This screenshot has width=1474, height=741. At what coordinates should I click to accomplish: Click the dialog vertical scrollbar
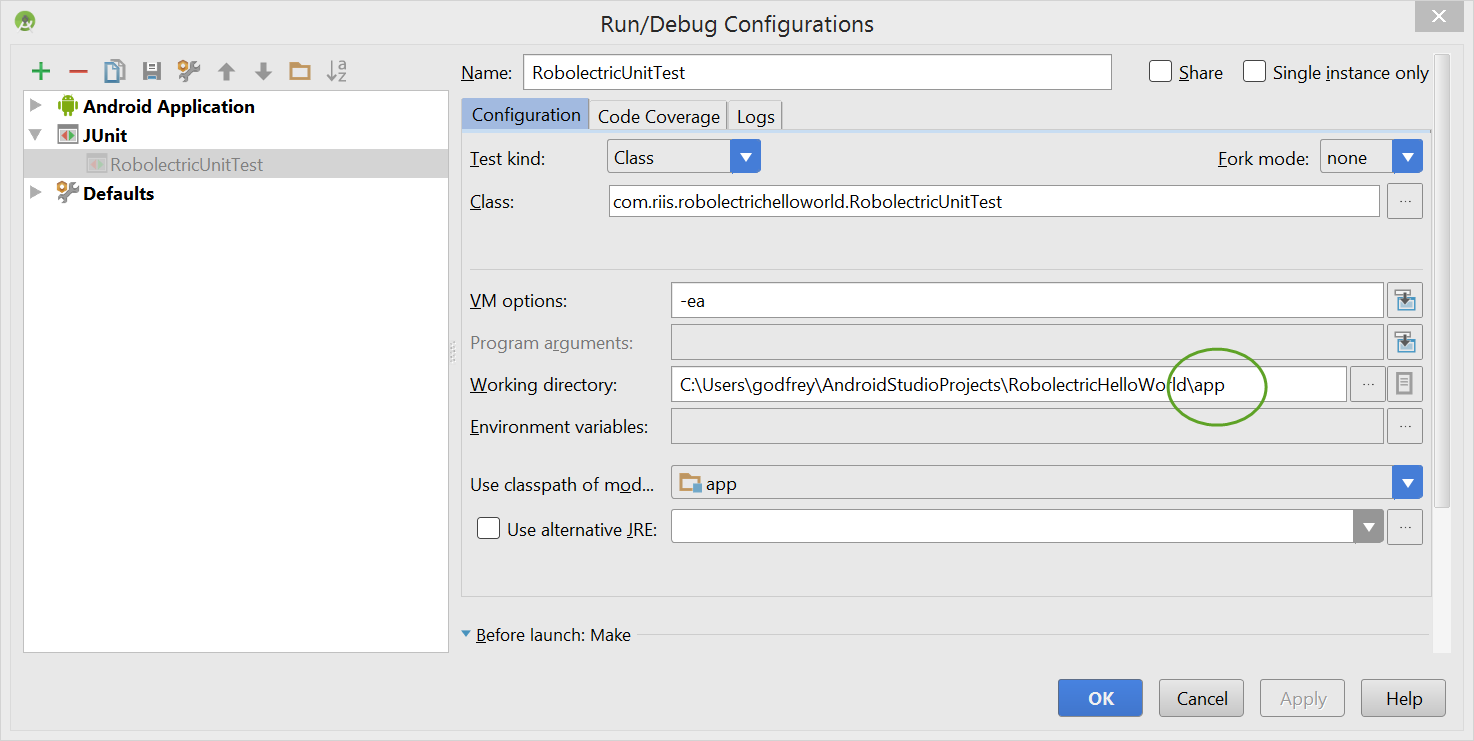(x=1441, y=280)
